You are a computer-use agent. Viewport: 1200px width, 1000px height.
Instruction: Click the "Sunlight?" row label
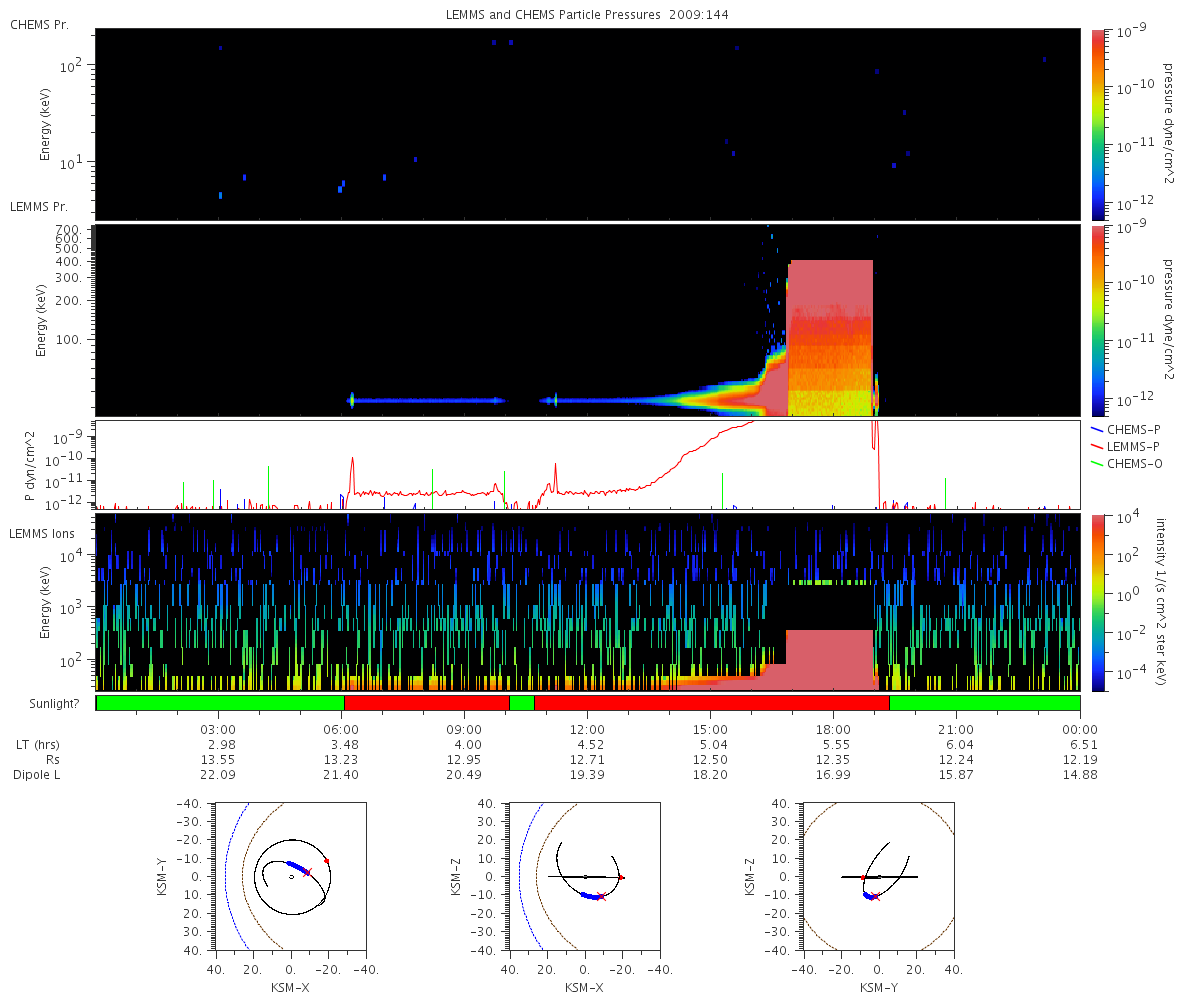pos(44,704)
